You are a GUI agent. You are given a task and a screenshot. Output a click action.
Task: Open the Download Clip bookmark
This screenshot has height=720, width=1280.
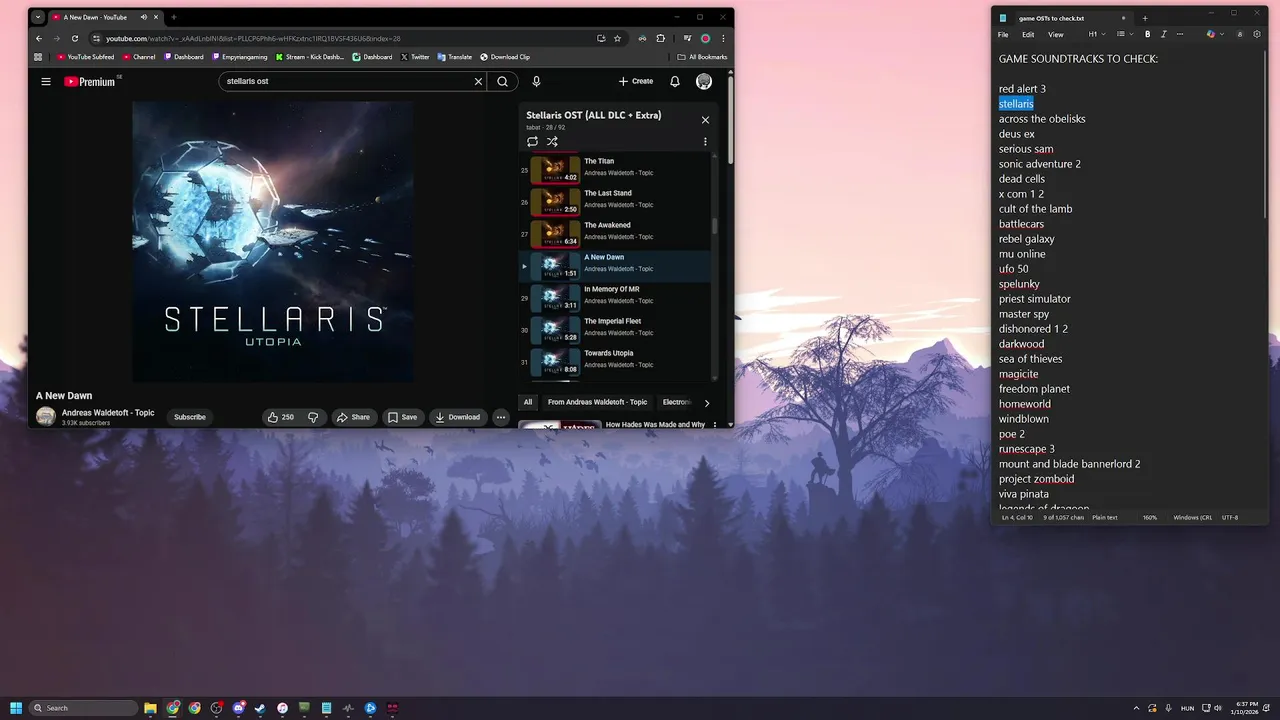tap(505, 57)
